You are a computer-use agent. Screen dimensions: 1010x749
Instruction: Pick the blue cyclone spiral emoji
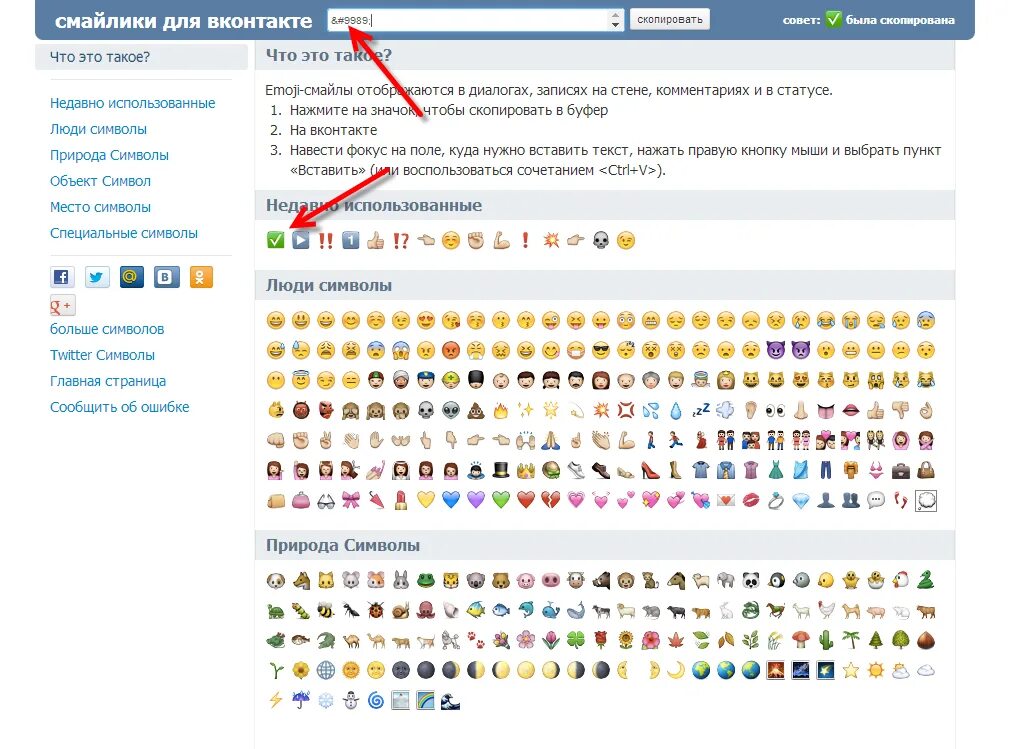click(x=376, y=700)
